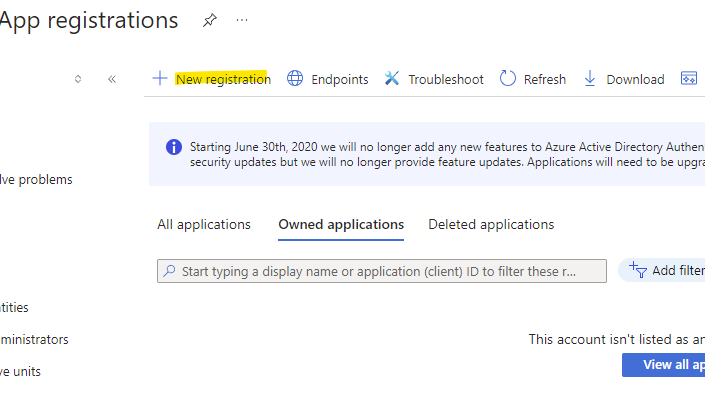Focus the display name search field
Screen dimensions: 705x397
pos(382,271)
